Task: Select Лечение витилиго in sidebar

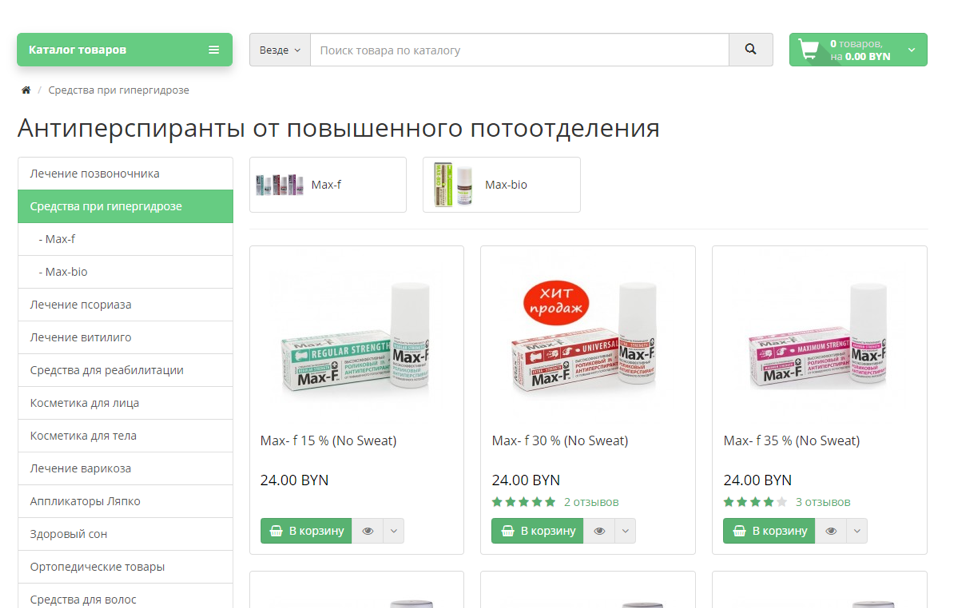Action: 125,338
